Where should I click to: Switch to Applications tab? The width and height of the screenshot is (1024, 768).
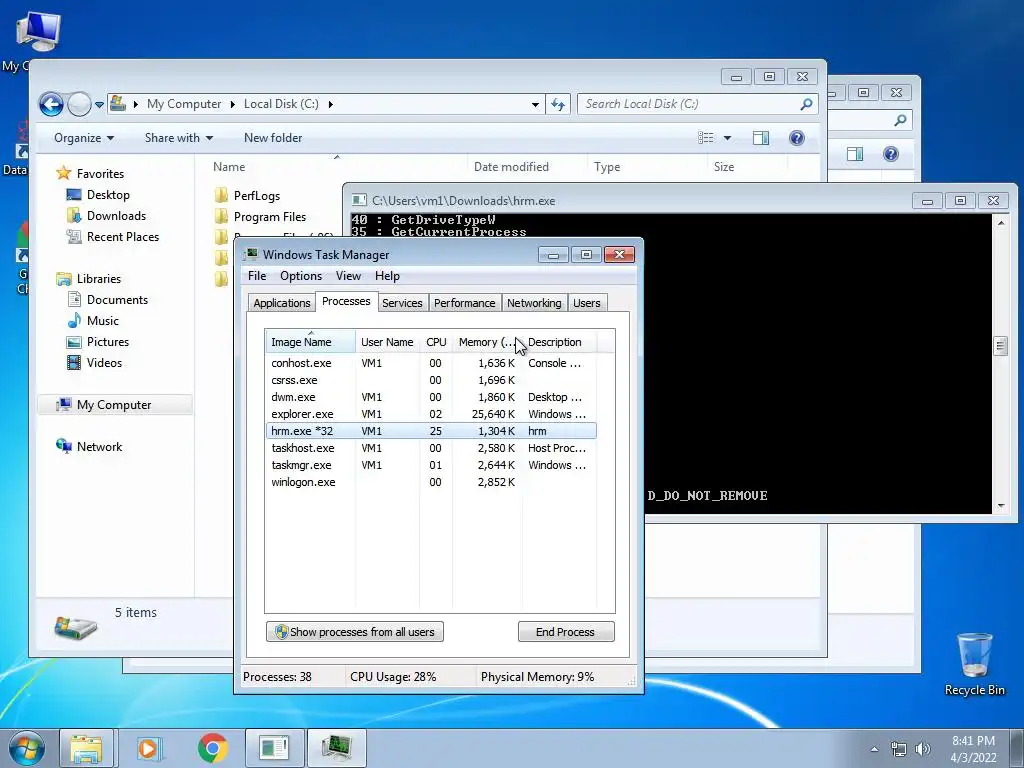pos(281,303)
